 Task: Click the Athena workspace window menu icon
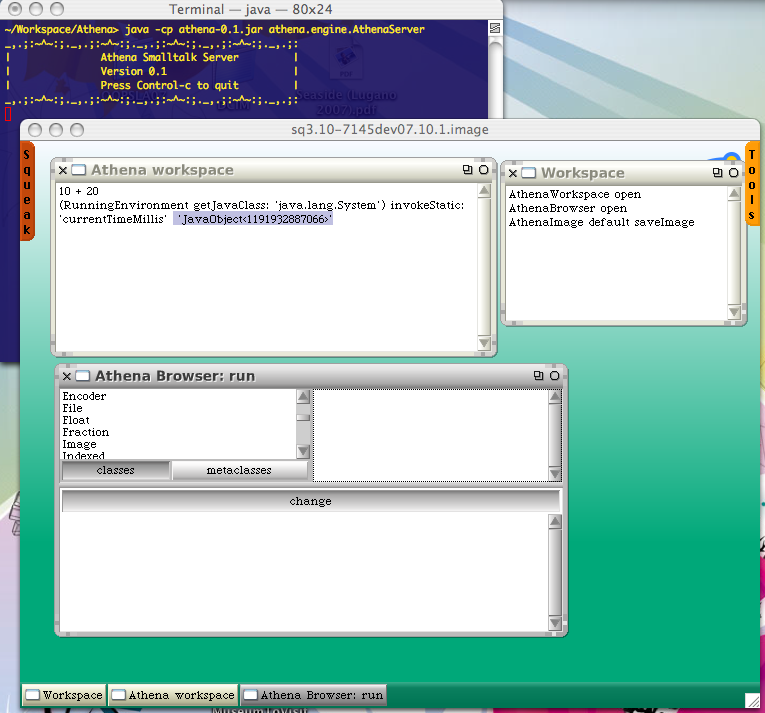tap(79, 170)
